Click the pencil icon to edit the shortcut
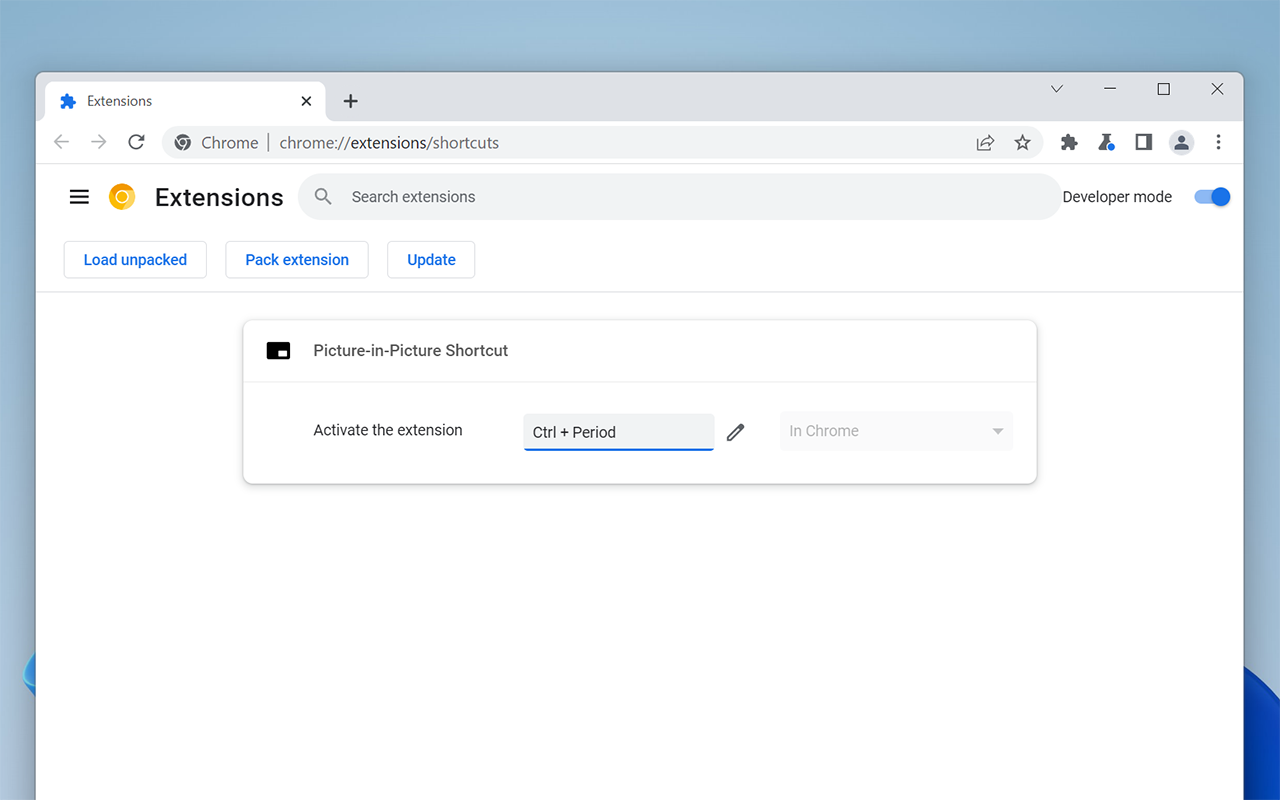The width and height of the screenshot is (1280, 800). (735, 431)
